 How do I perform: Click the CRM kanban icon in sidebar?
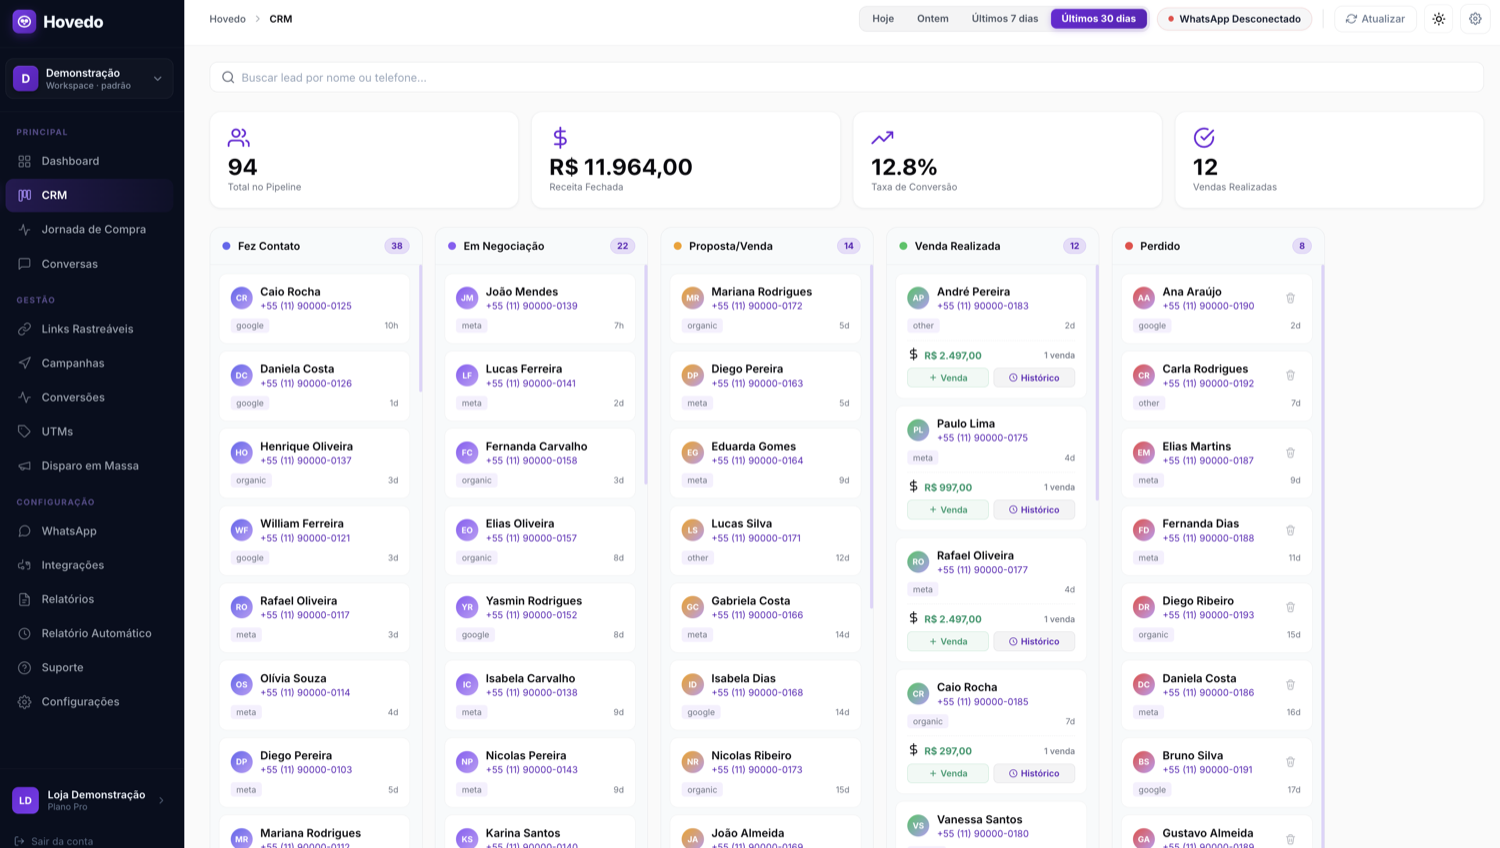[x=24, y=195]
